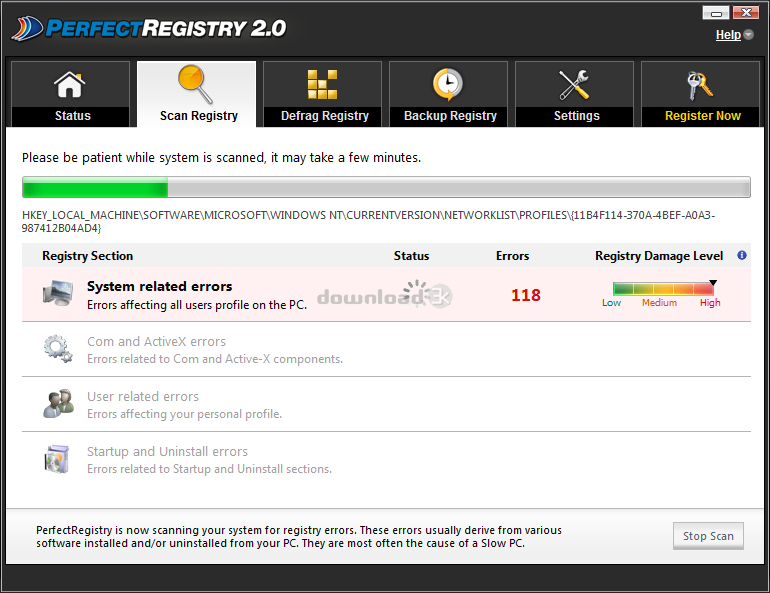The height and width of the screenshot is (593, 770).
Task: Click the gears icon for Com and ActiveX errors
Action: point(57,349)
